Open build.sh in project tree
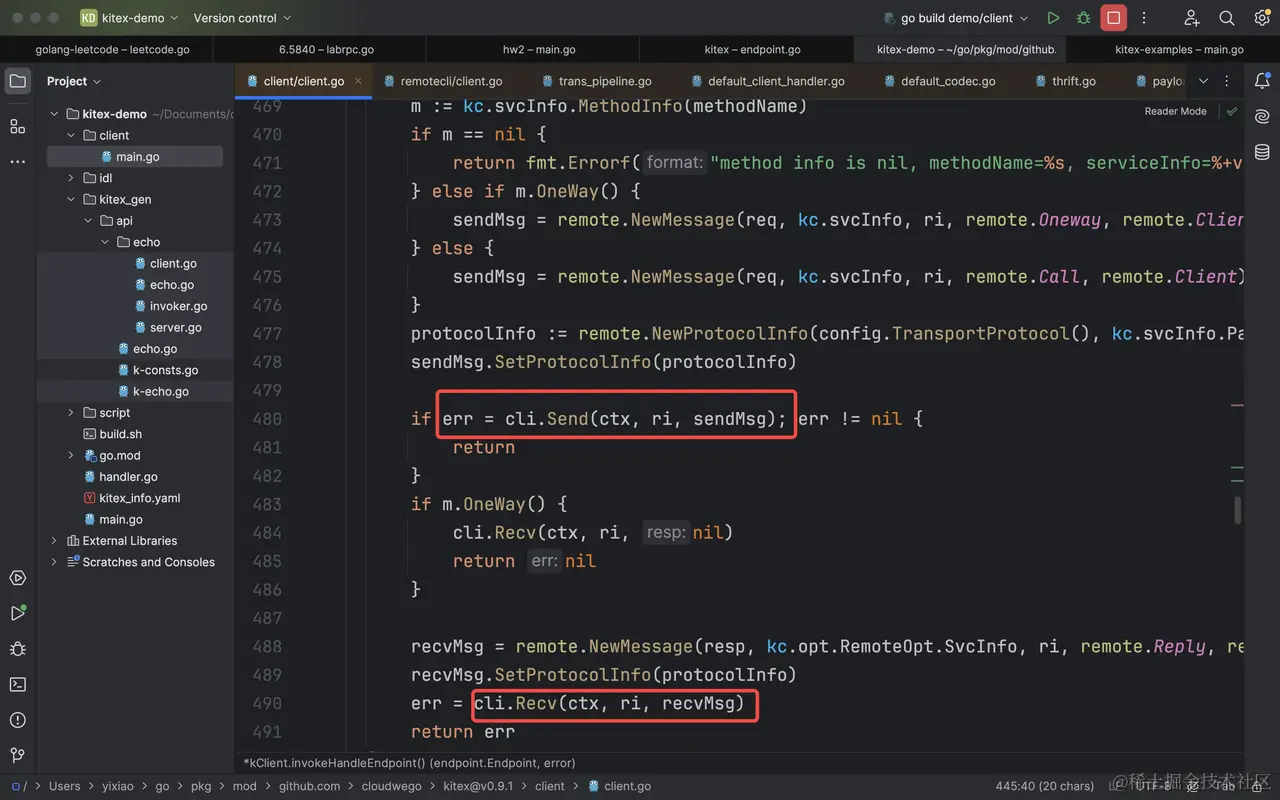This screenshot has height=800, width=1280. click(x=120, y=434)
